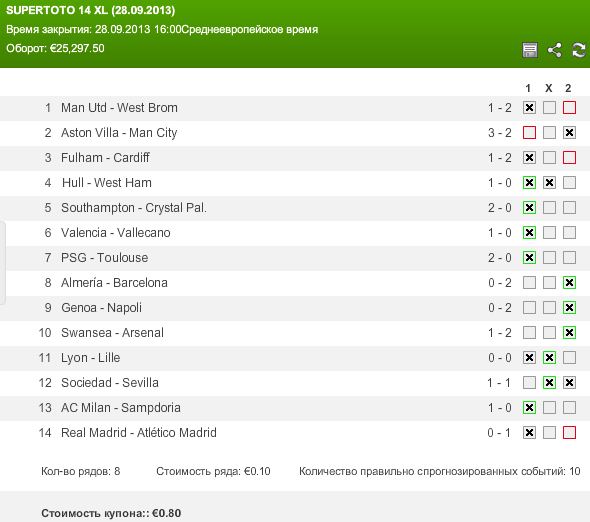Click the PSG - Toulouse match name
Viewport: 590px width, 522px height.
tap(105, 258)
